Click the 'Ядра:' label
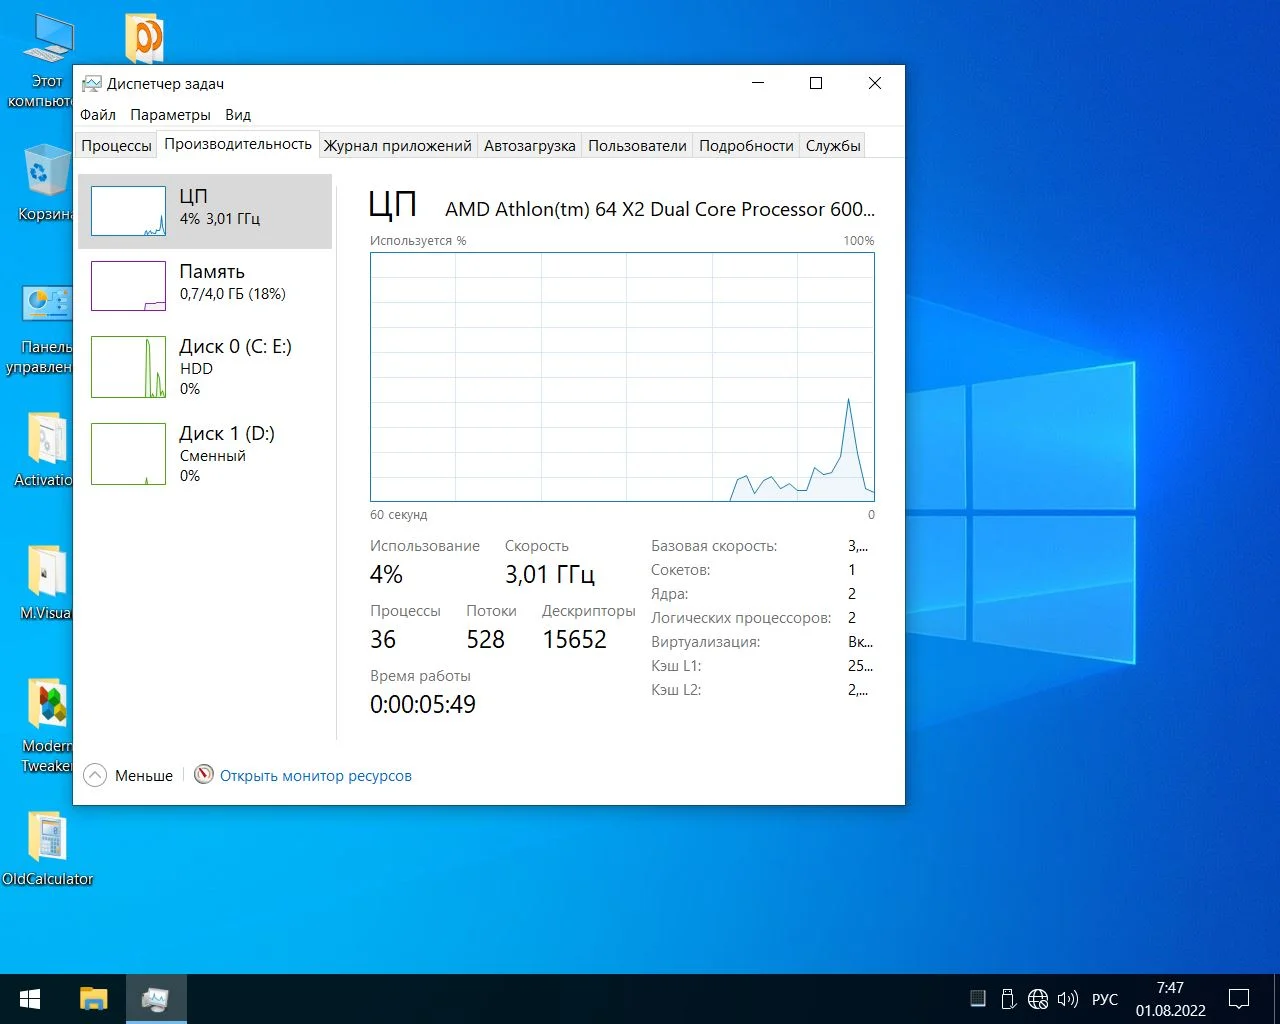The image size is (1280, 1024). (x=670, y=594)
